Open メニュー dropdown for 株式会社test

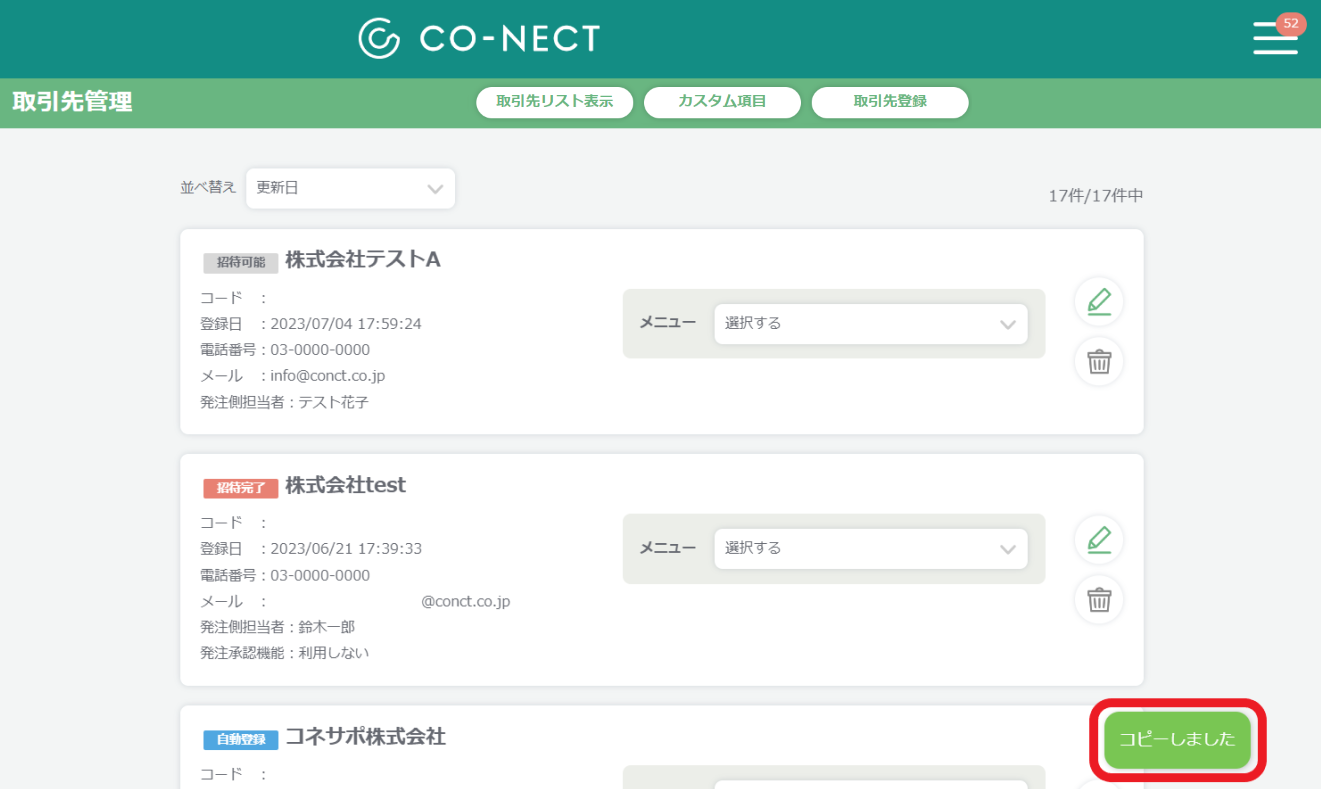coord(870,549)
